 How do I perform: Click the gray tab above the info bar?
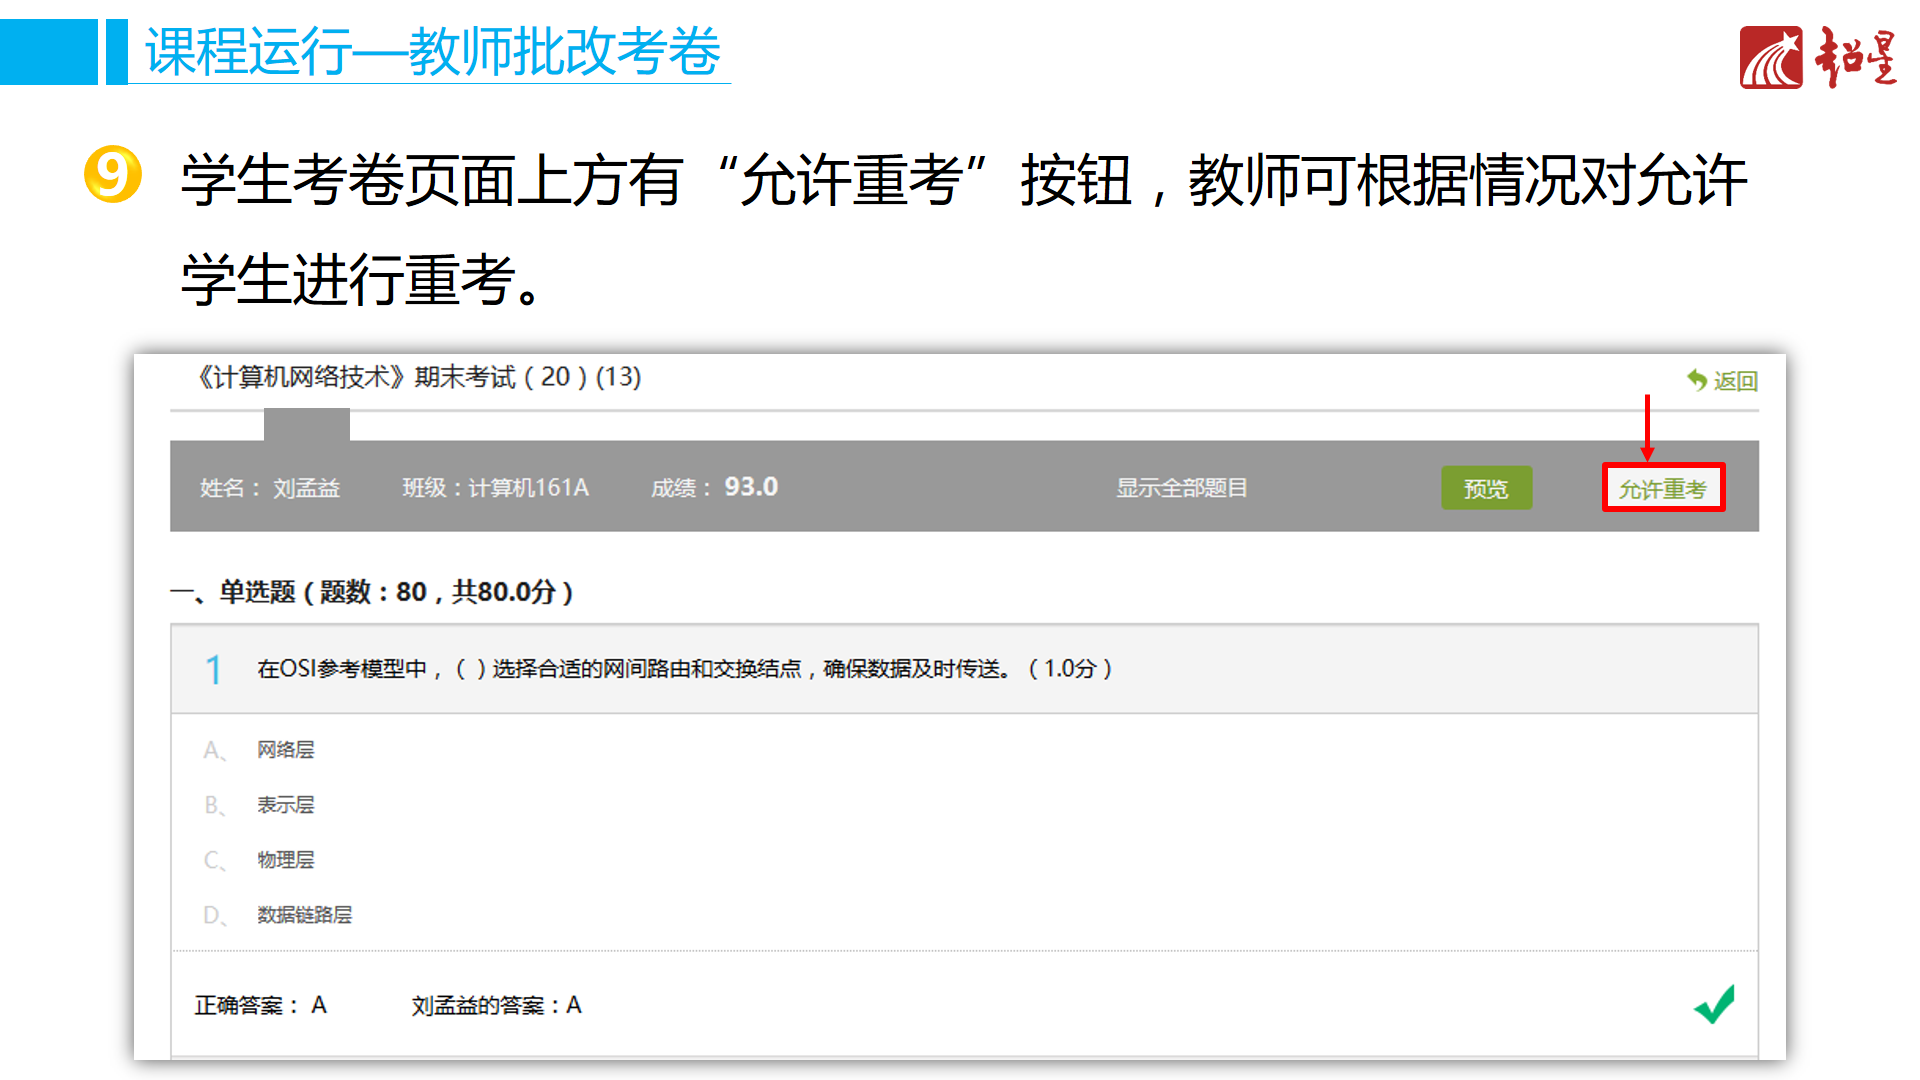306,424
